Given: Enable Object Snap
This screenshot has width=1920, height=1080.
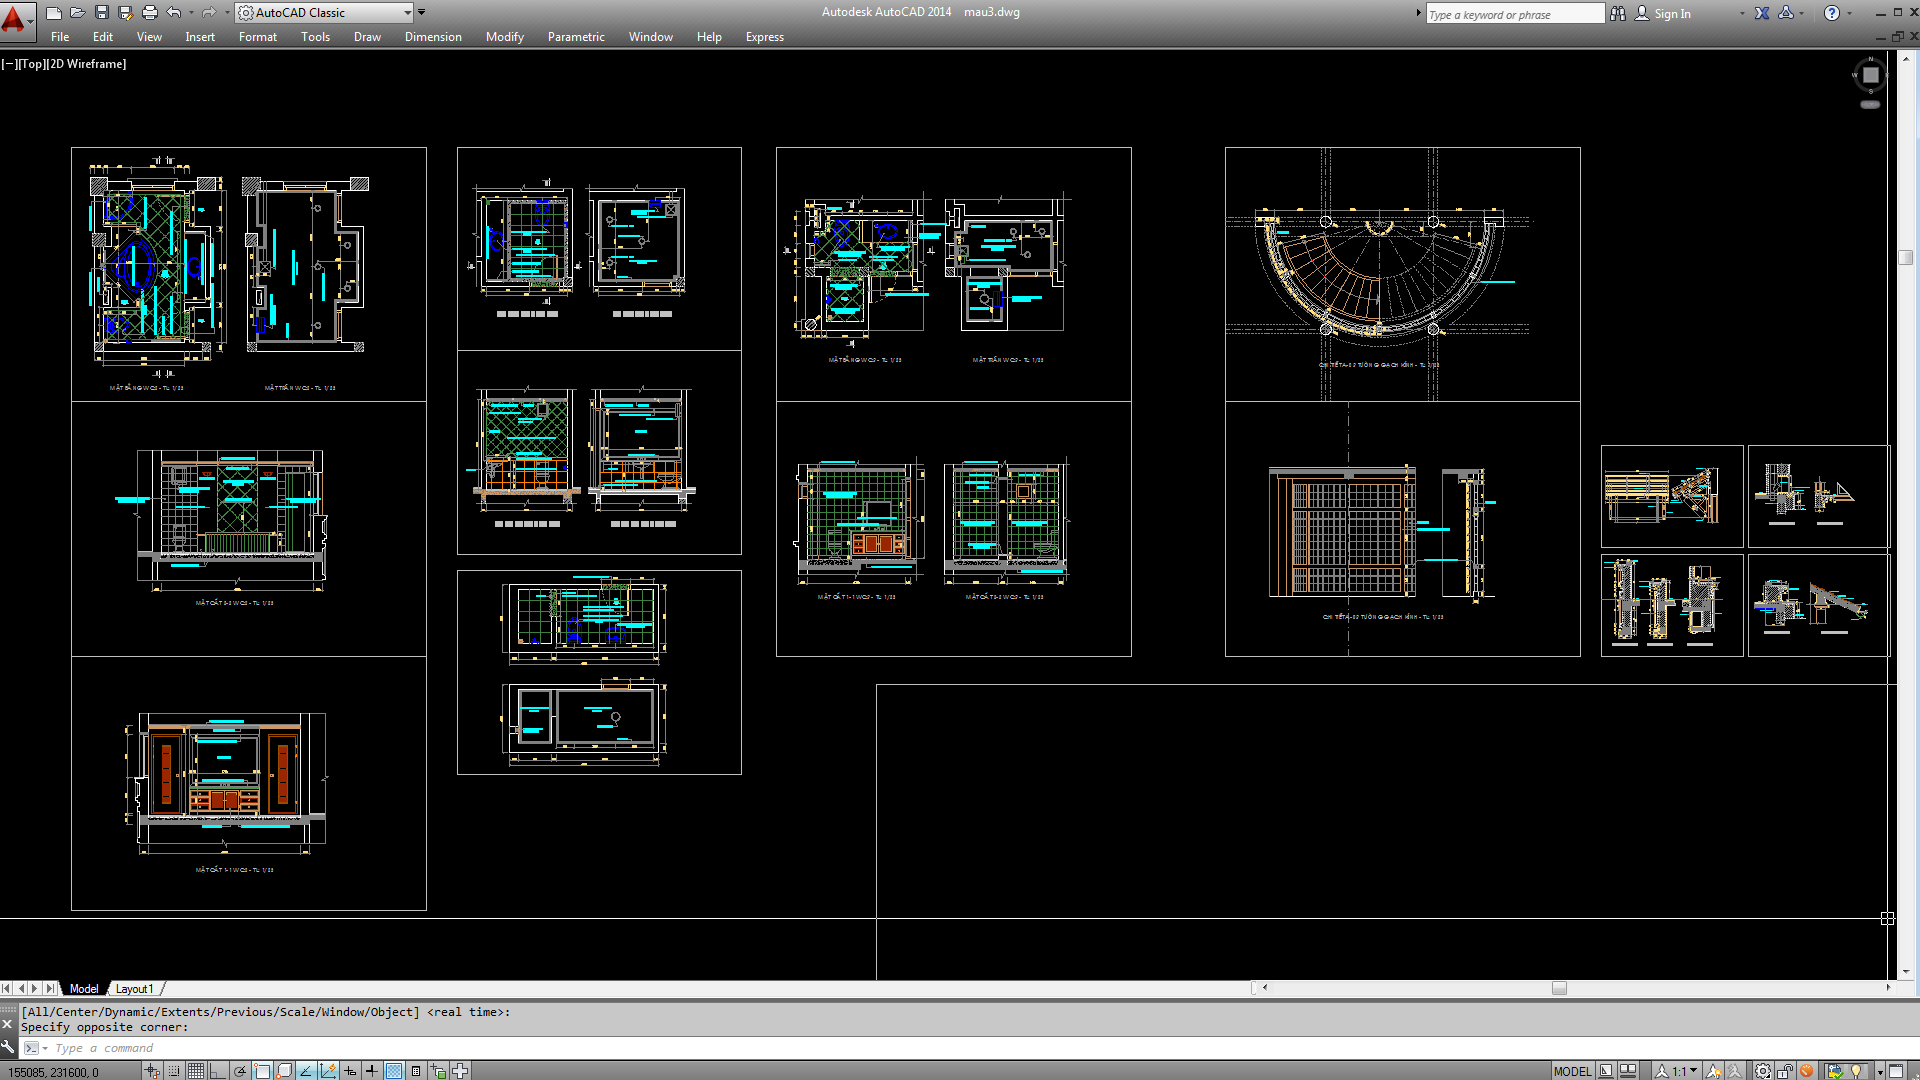Looking at the screenshot, I should pyautogui.click(x=262, y=1070).
